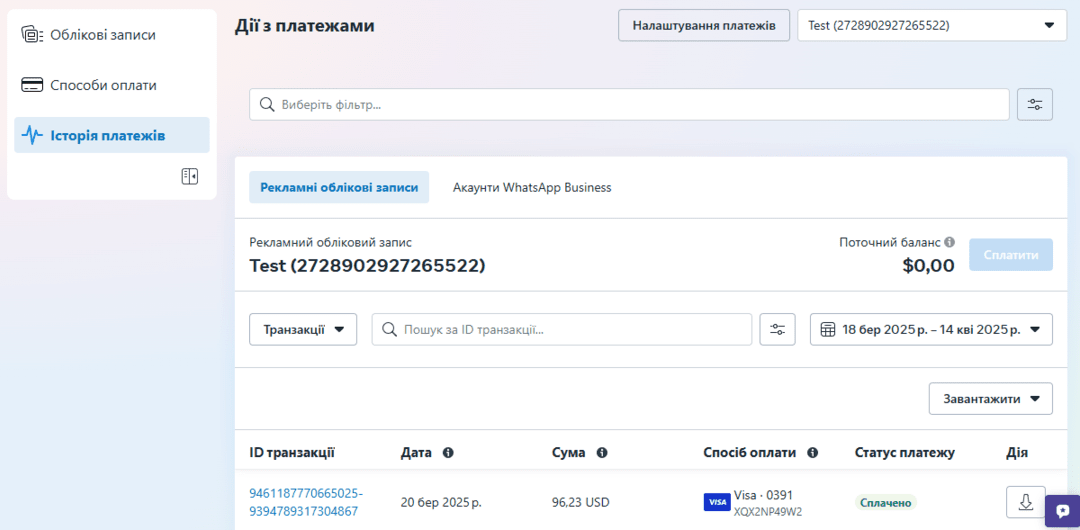Click the 96,23 USD amount cell

(x=581, y=502)
